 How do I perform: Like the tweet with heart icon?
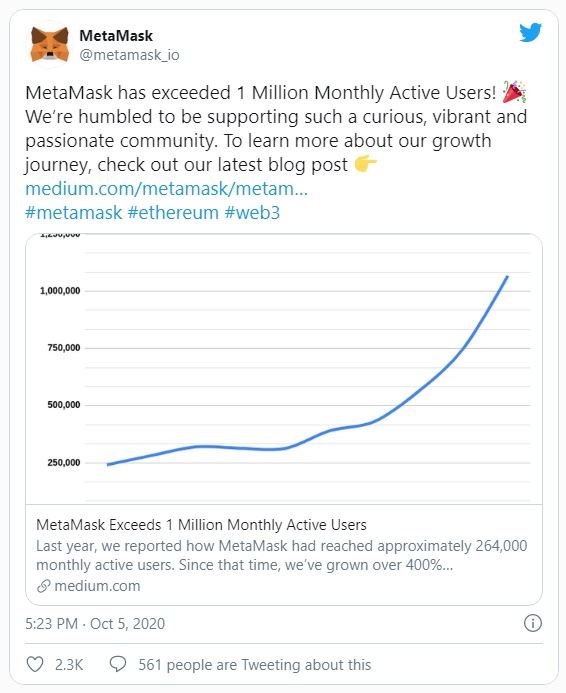[x=35, y=664]
